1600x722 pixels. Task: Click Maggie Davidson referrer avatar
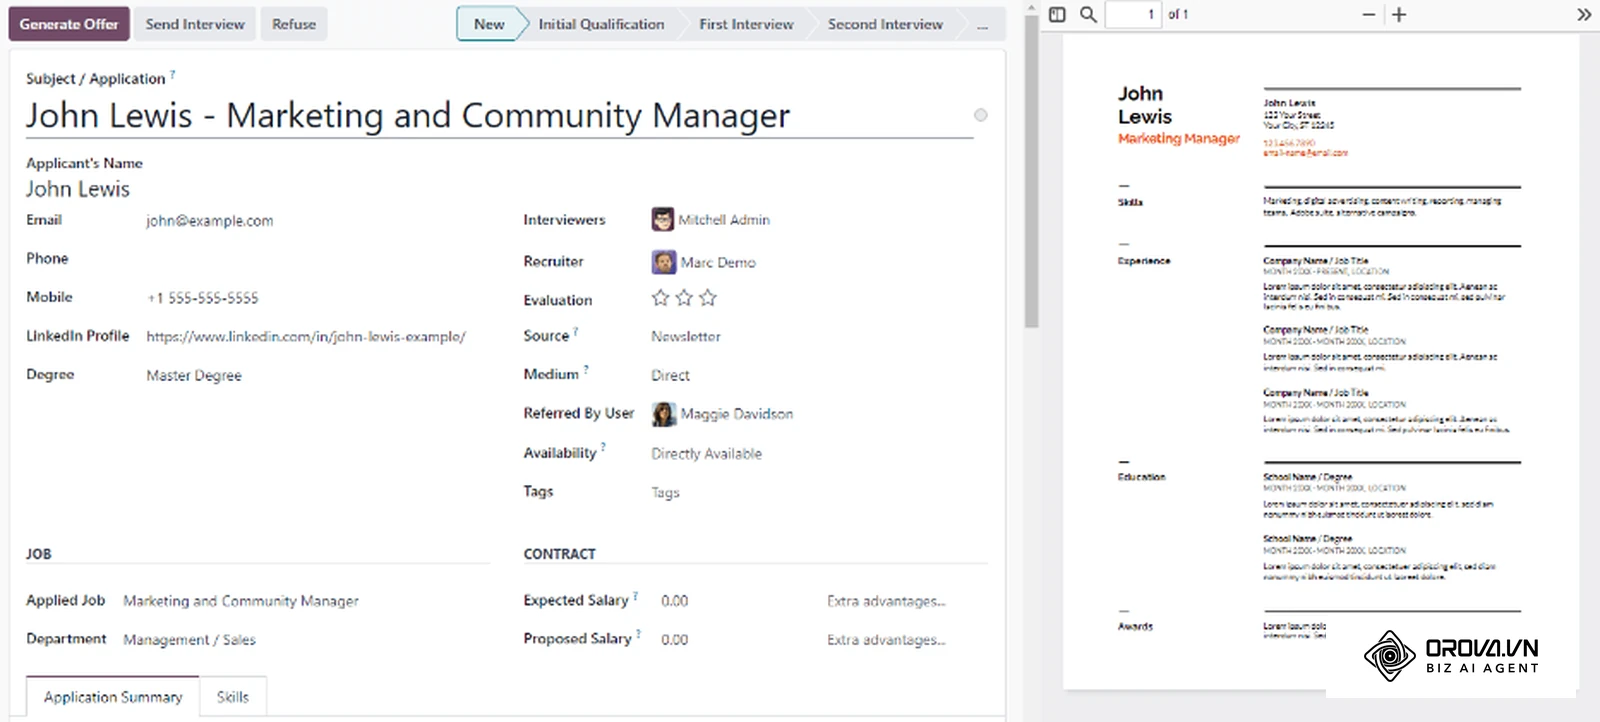(x=663, y=413)
